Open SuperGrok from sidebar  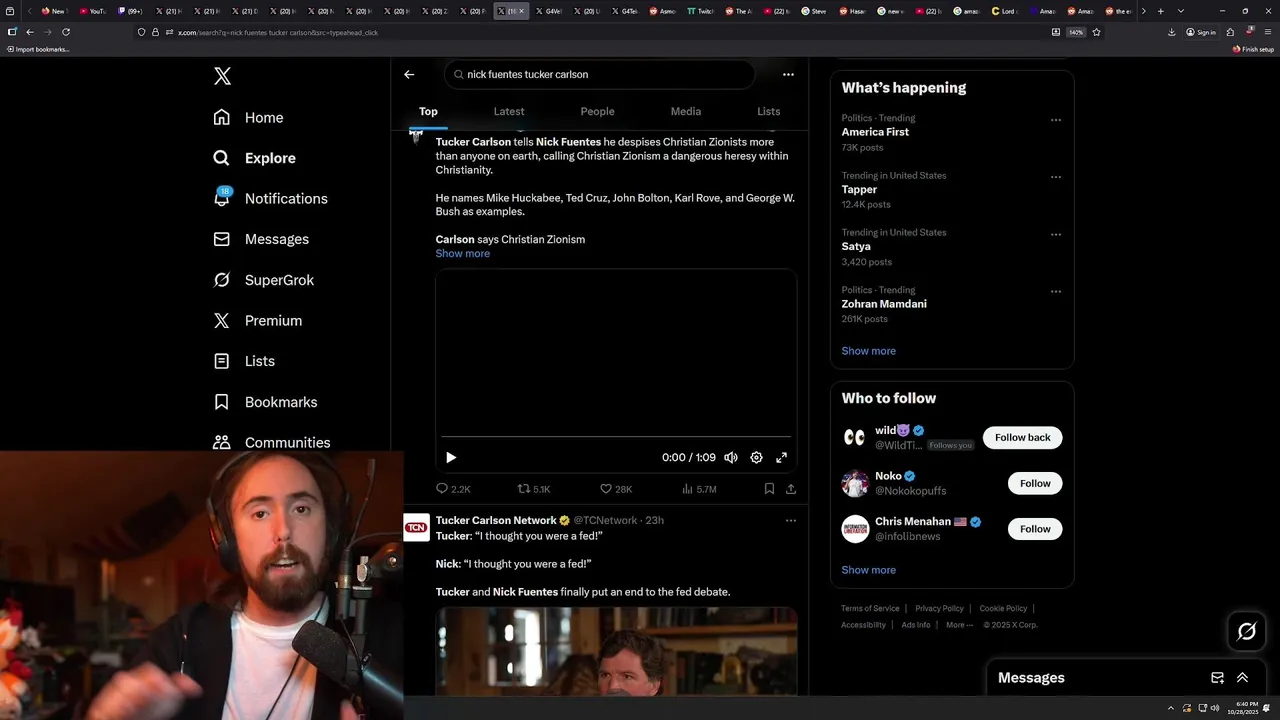pos(264,280)
